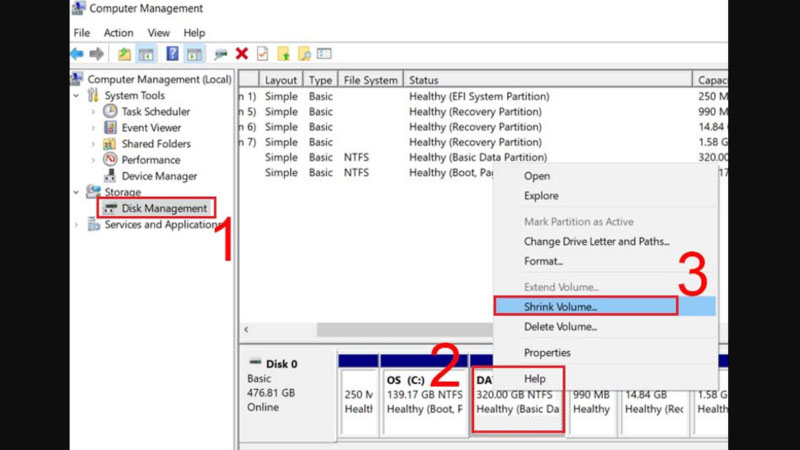Click the Back arrow toolbar icon

78,54
